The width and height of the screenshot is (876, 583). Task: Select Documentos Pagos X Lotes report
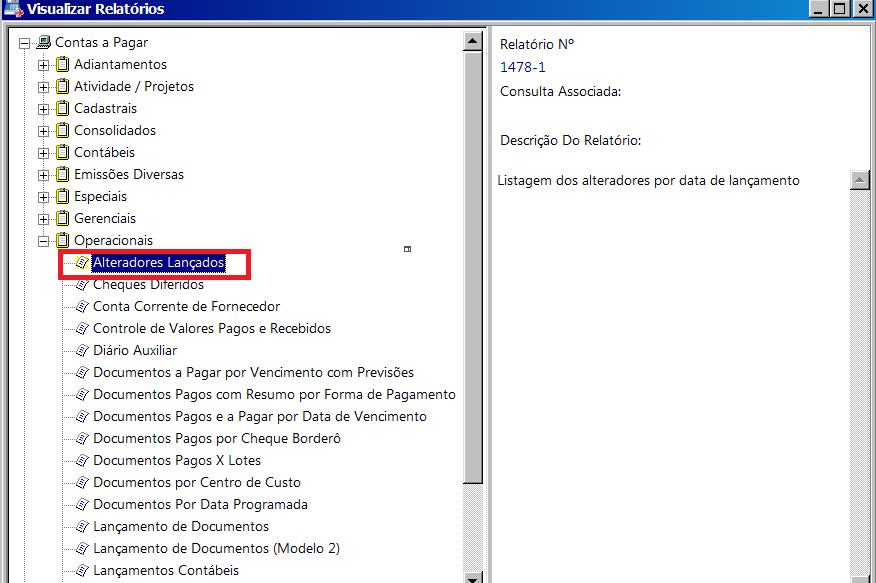177,460
